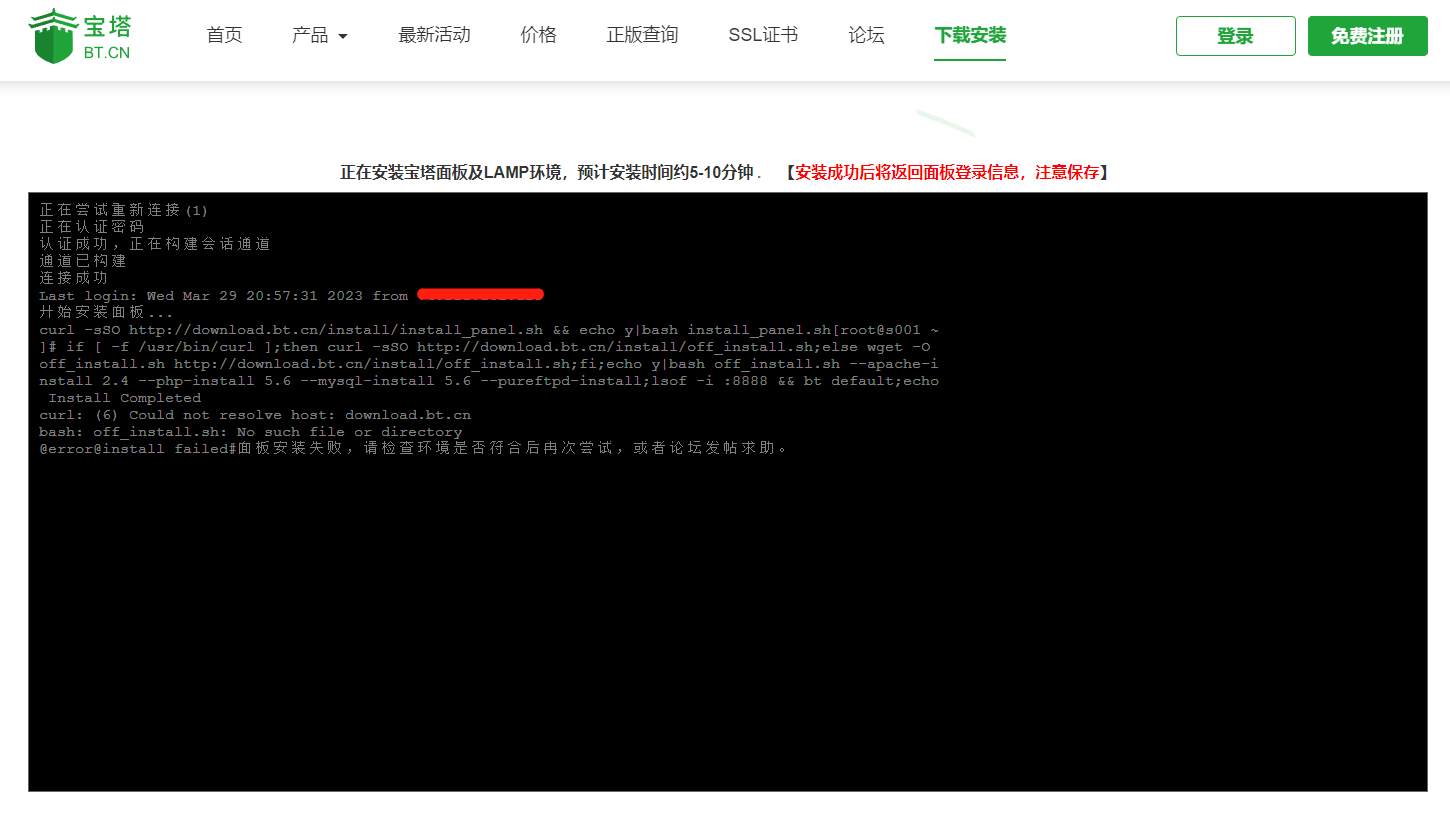Open 正版查询 verification page
Image resolution: width=1450 pixels, height=820 pixels.
click(x=642, y=36)
